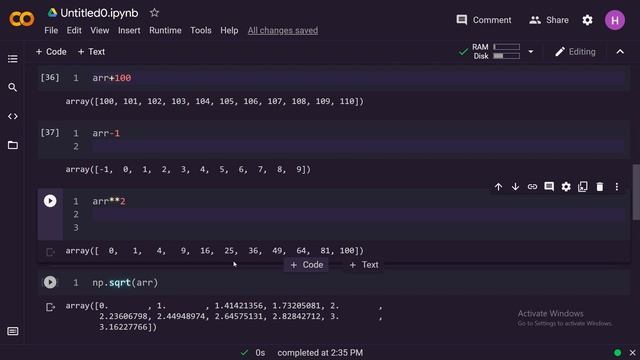Click into the arr+100 code line
This screenshot has width=640, height=360.
pos(359,78)
